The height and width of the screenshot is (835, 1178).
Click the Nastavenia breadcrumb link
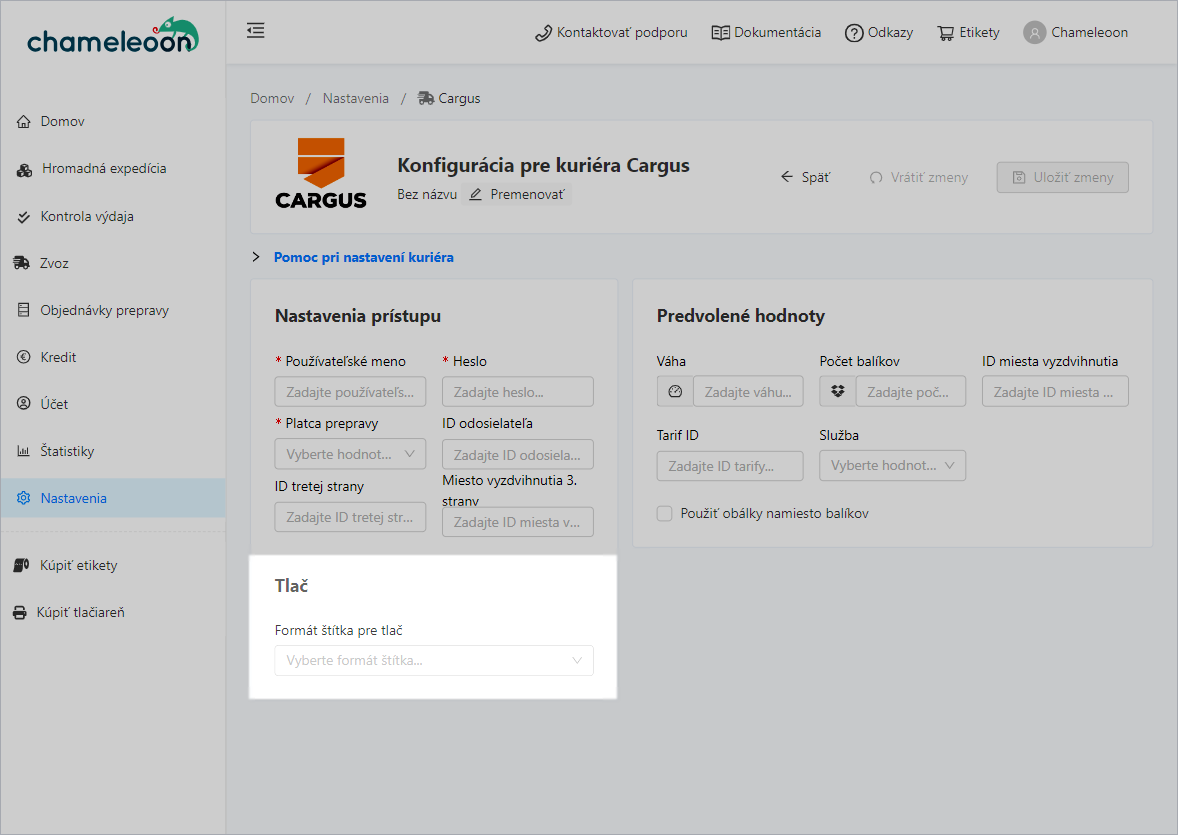[x=355, y=99]
